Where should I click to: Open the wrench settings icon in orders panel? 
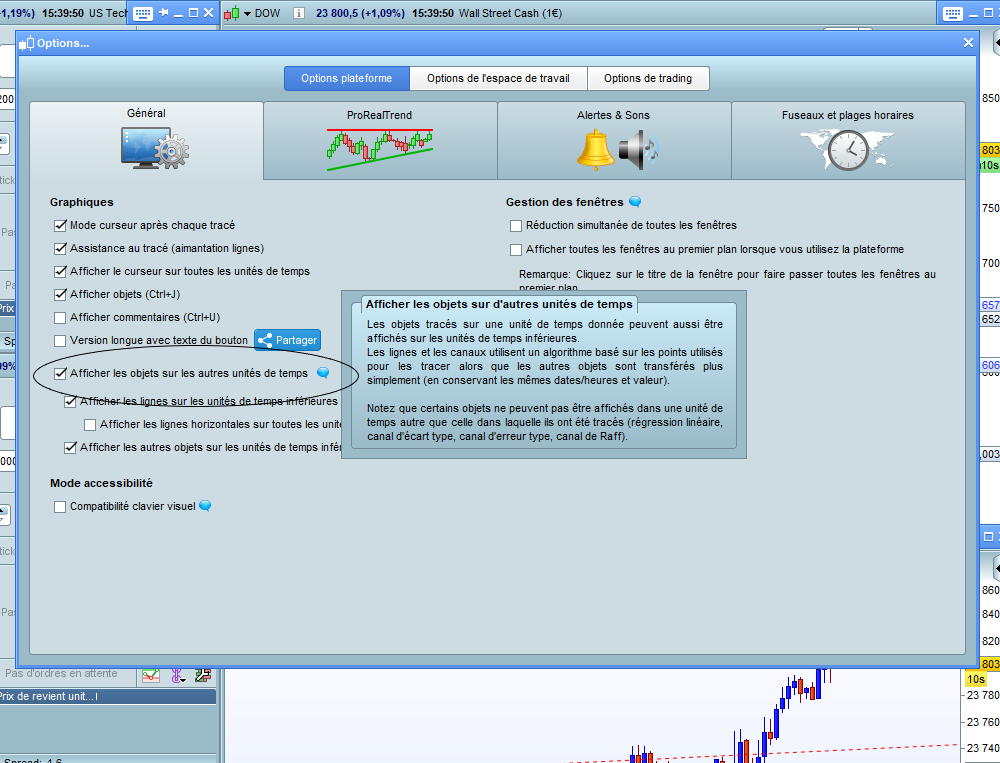(x=203, y=675)
